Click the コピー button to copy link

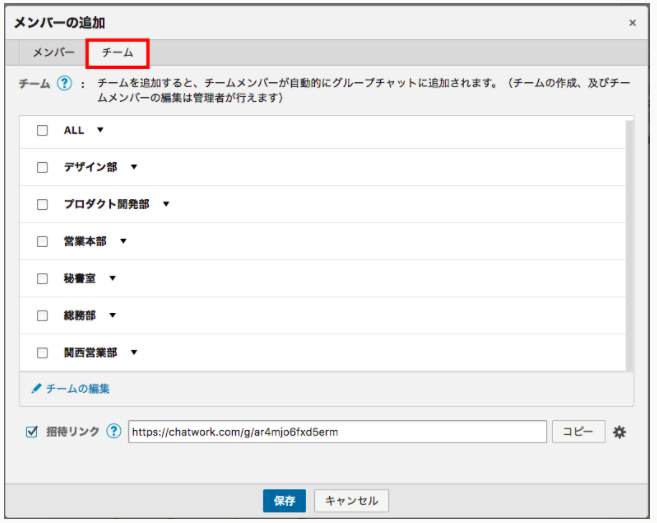coord(578,432)
